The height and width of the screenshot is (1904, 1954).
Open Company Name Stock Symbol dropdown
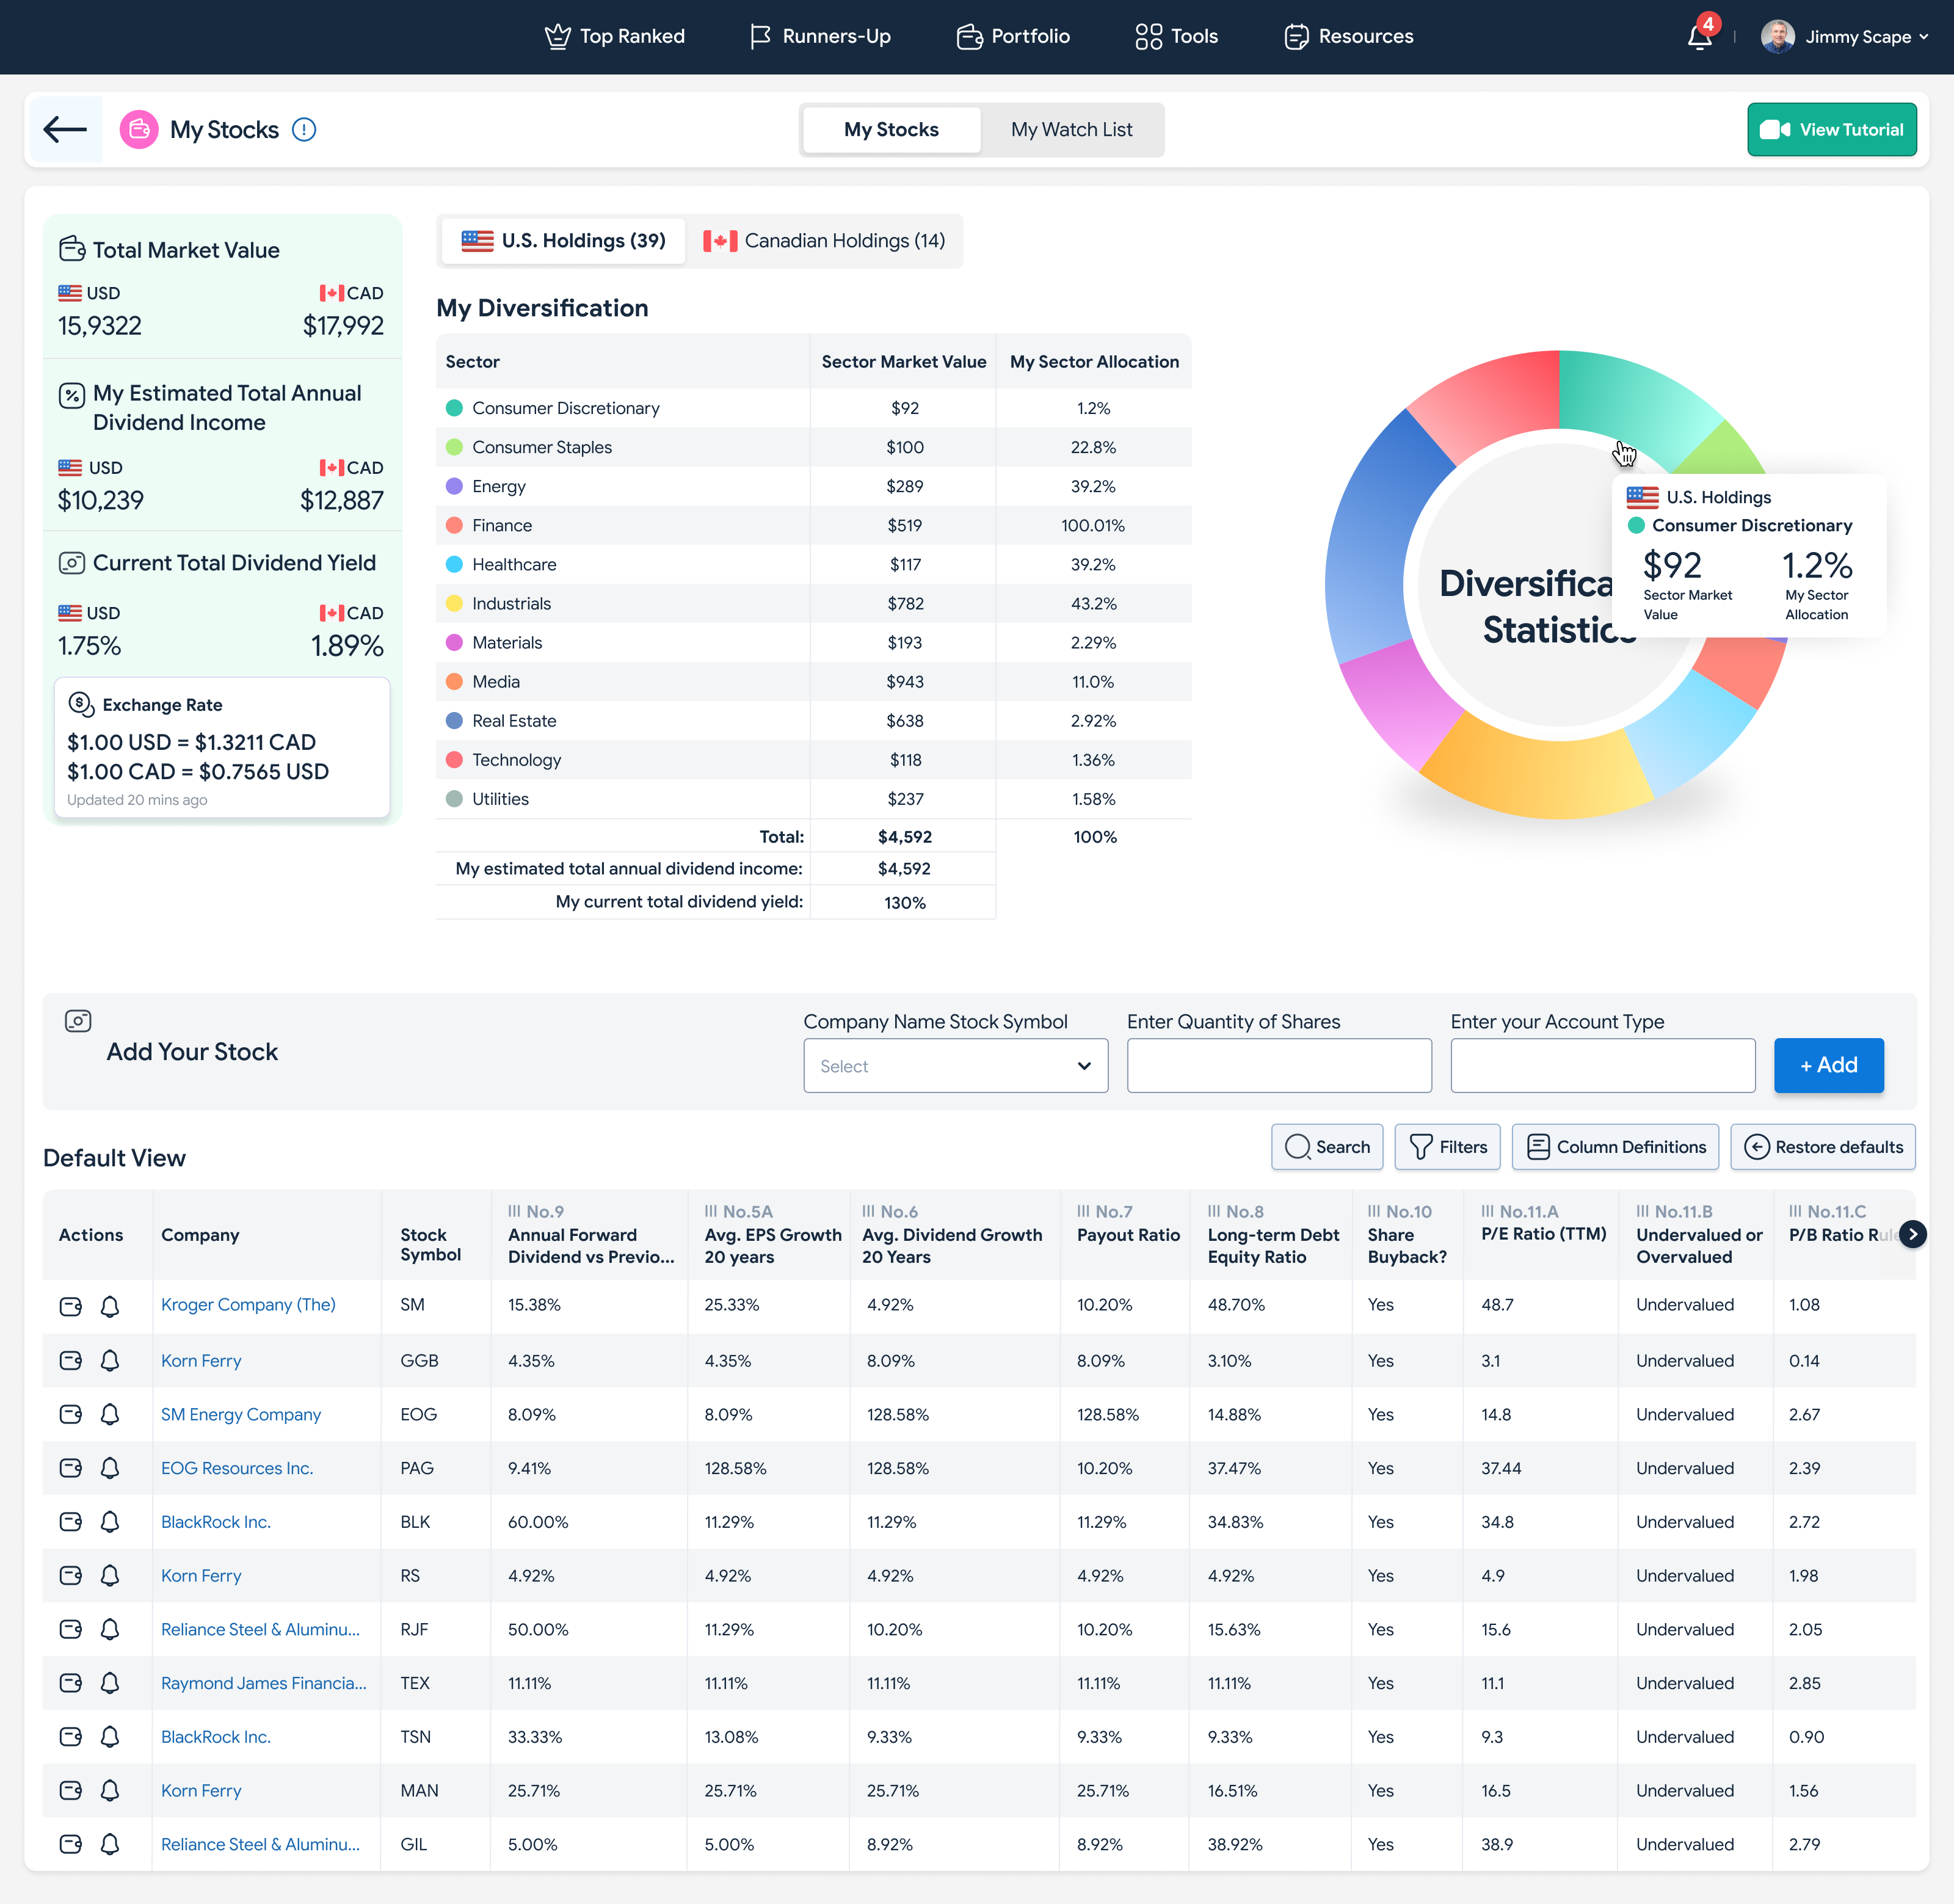coord(955,1066)
